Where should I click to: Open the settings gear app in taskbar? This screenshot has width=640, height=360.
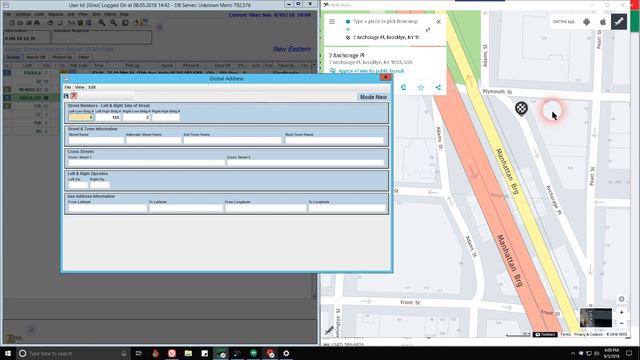pyautogui.click(x=286, y=353)
